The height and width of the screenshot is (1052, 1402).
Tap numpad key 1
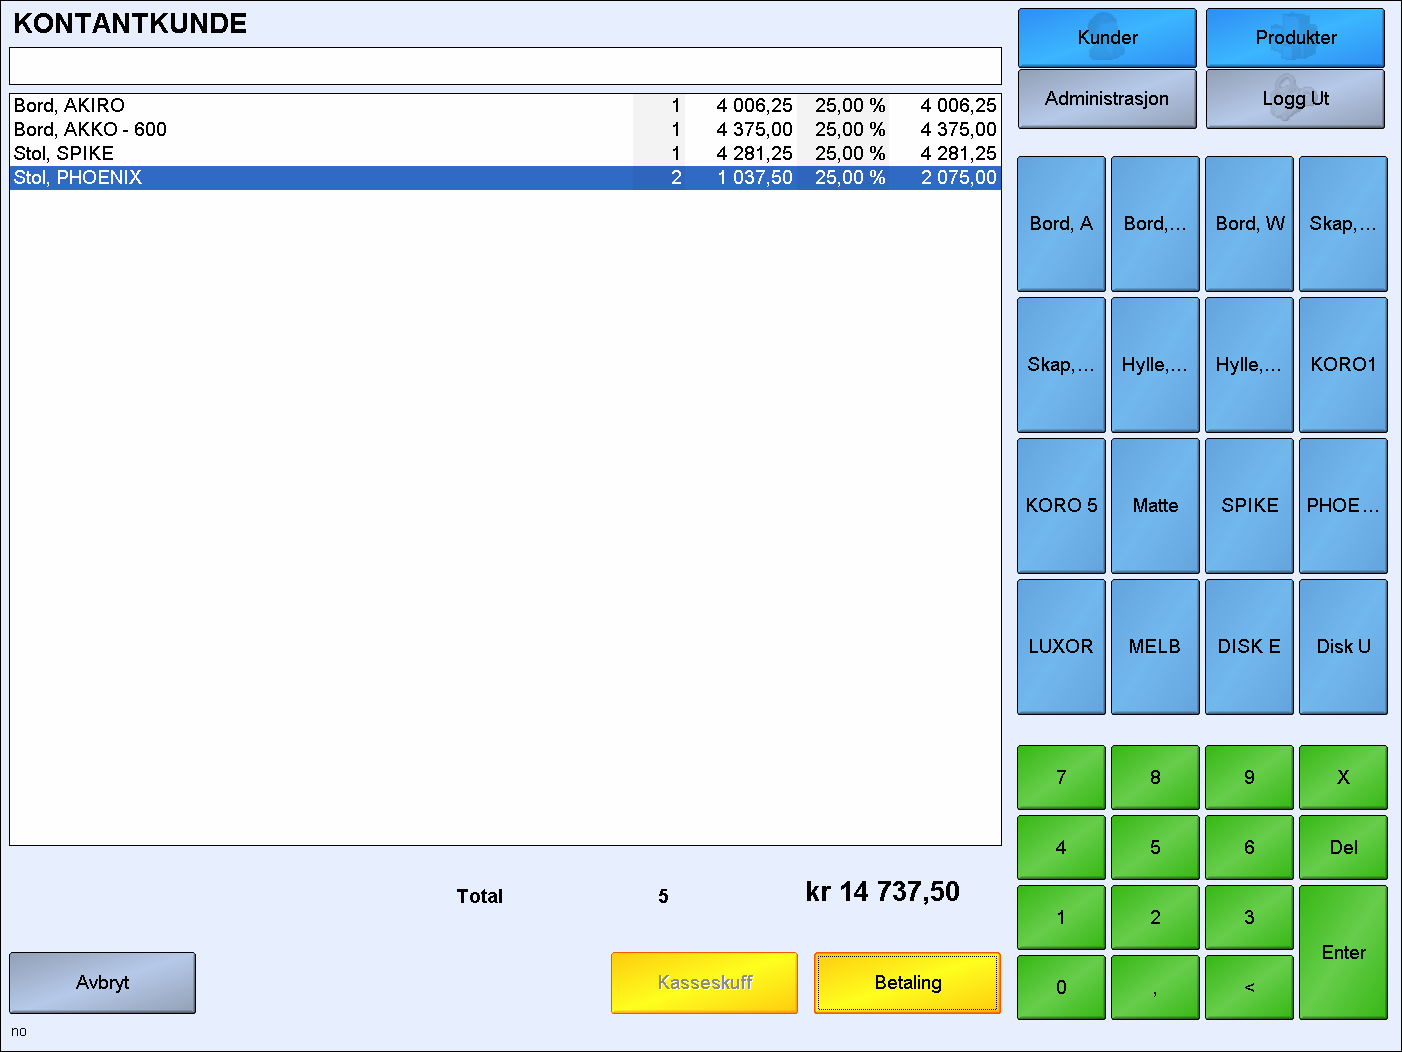coord(1061,917)
